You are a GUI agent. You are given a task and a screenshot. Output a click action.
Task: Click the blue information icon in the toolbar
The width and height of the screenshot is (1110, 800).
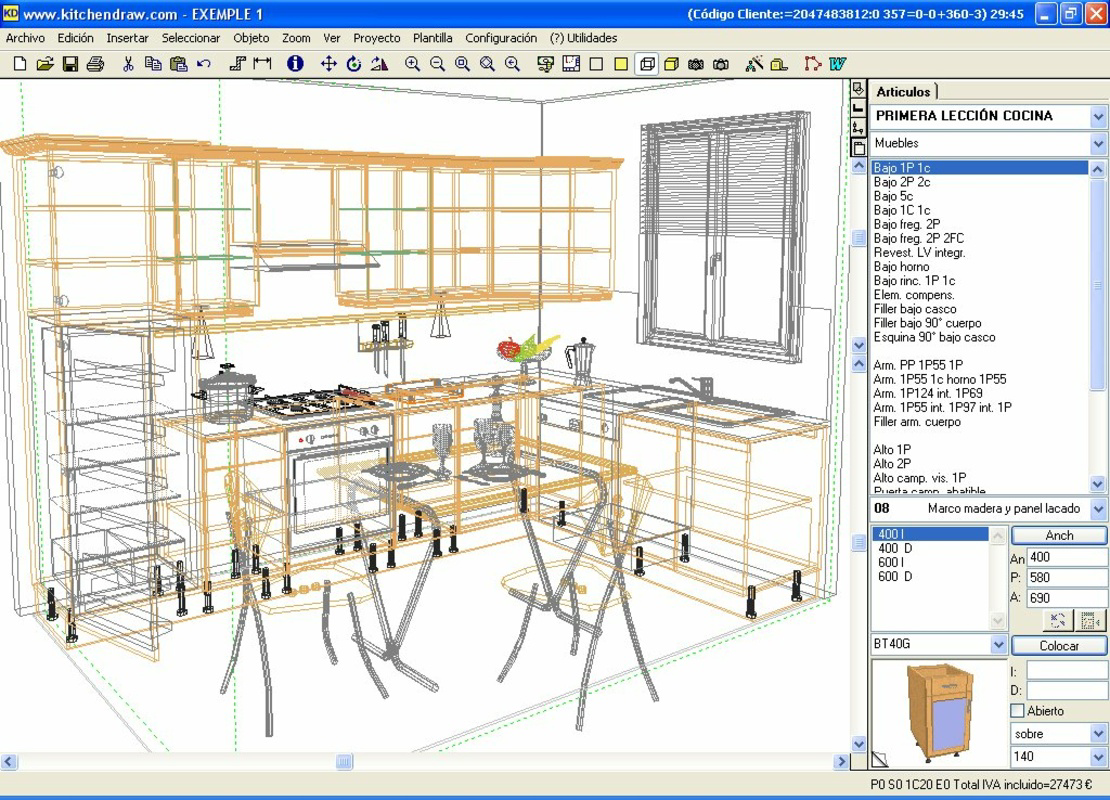click(295, 63)
